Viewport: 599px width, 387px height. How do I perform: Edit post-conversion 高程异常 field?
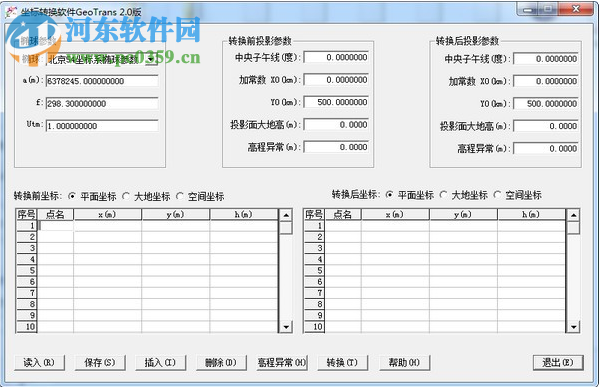click(x=546, y=149)
